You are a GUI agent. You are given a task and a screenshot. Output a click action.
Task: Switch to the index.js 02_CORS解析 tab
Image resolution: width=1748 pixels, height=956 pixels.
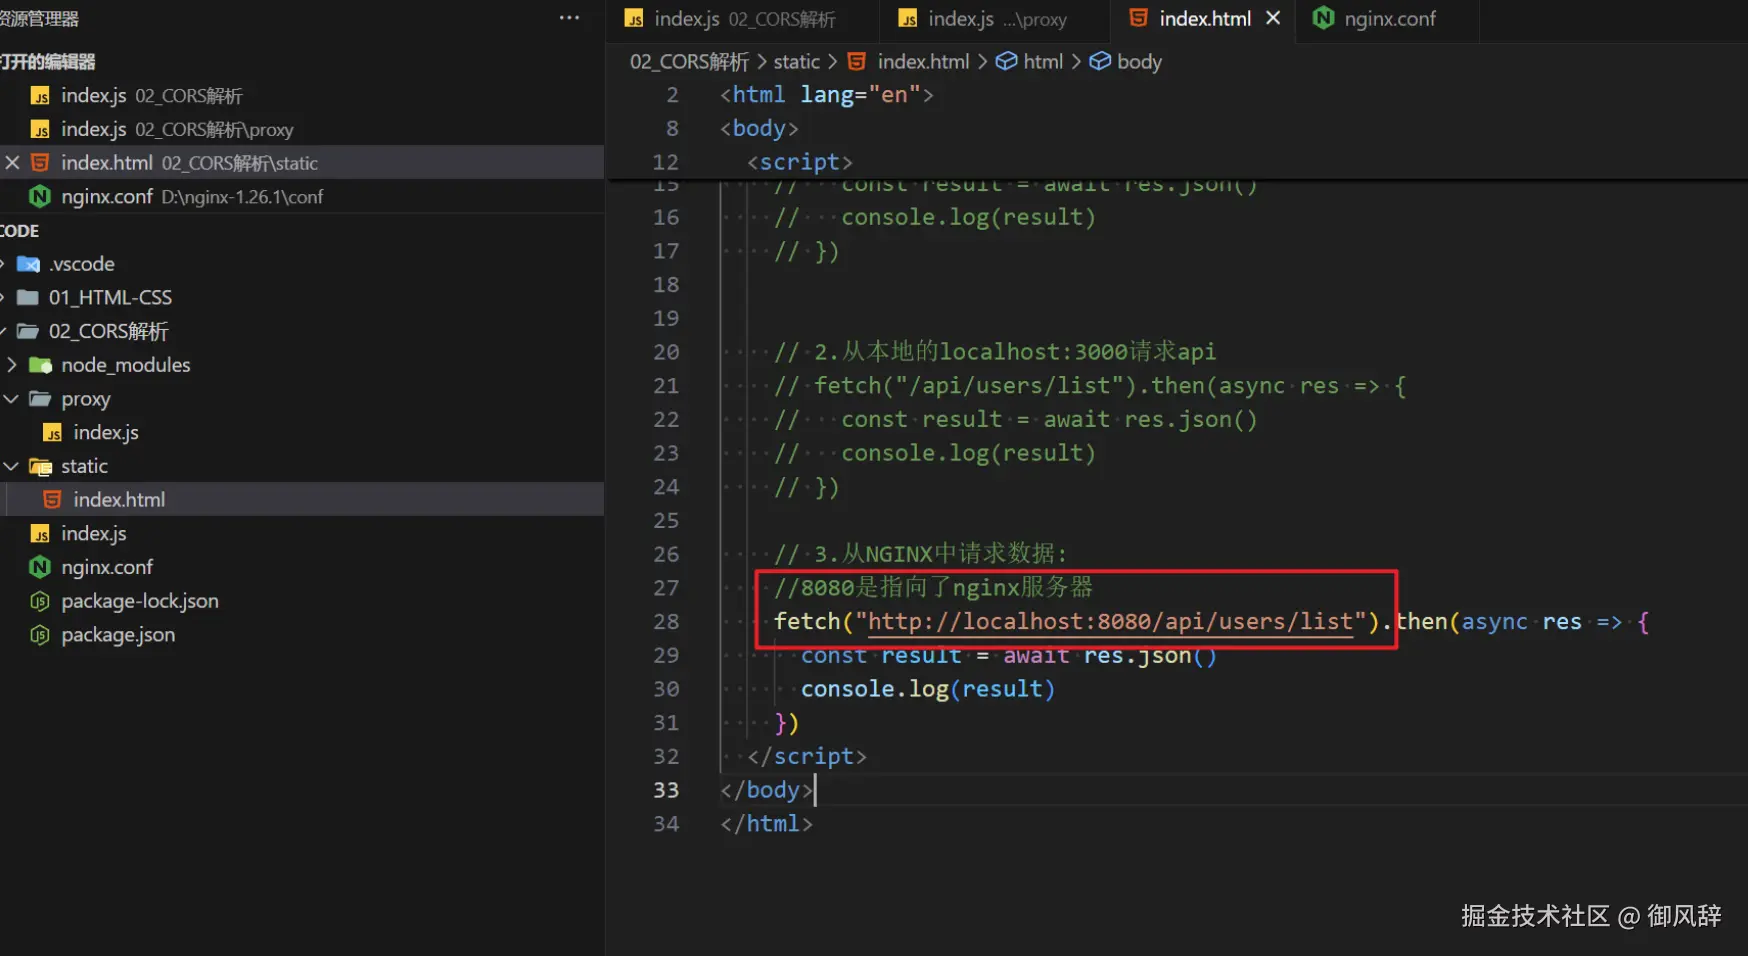coord(742,20)
